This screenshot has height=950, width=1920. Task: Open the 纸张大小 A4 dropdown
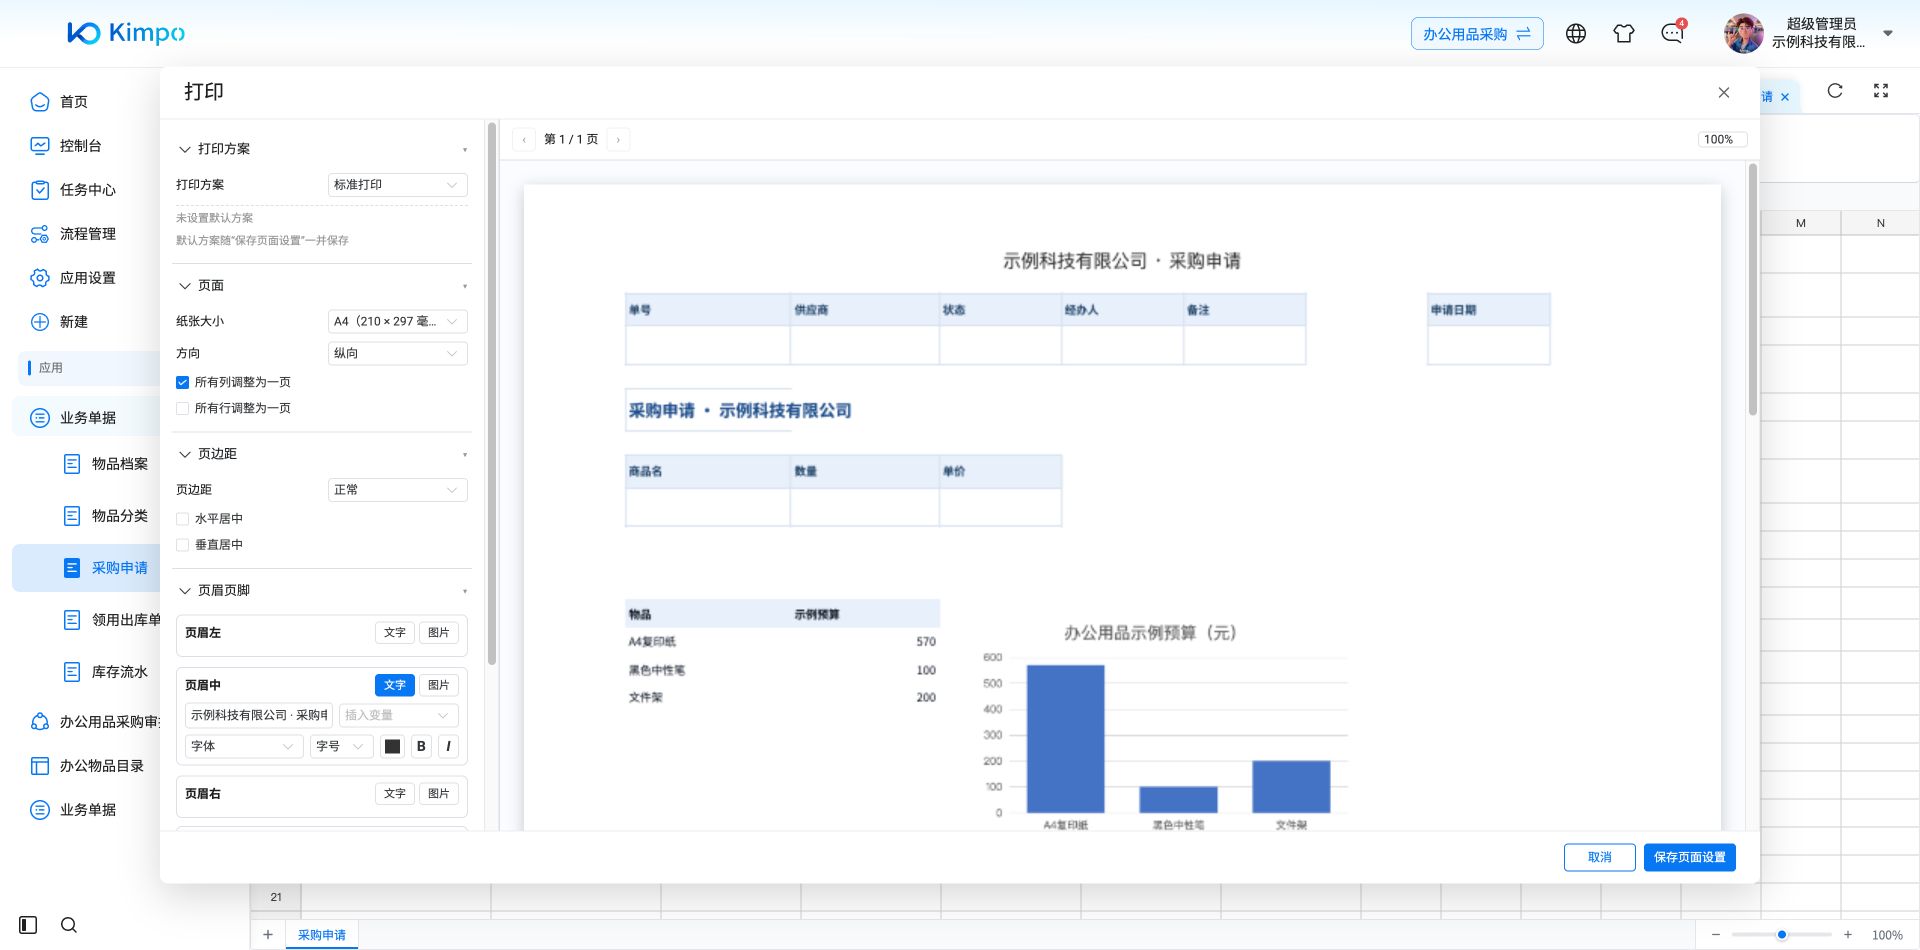point(397,322)
